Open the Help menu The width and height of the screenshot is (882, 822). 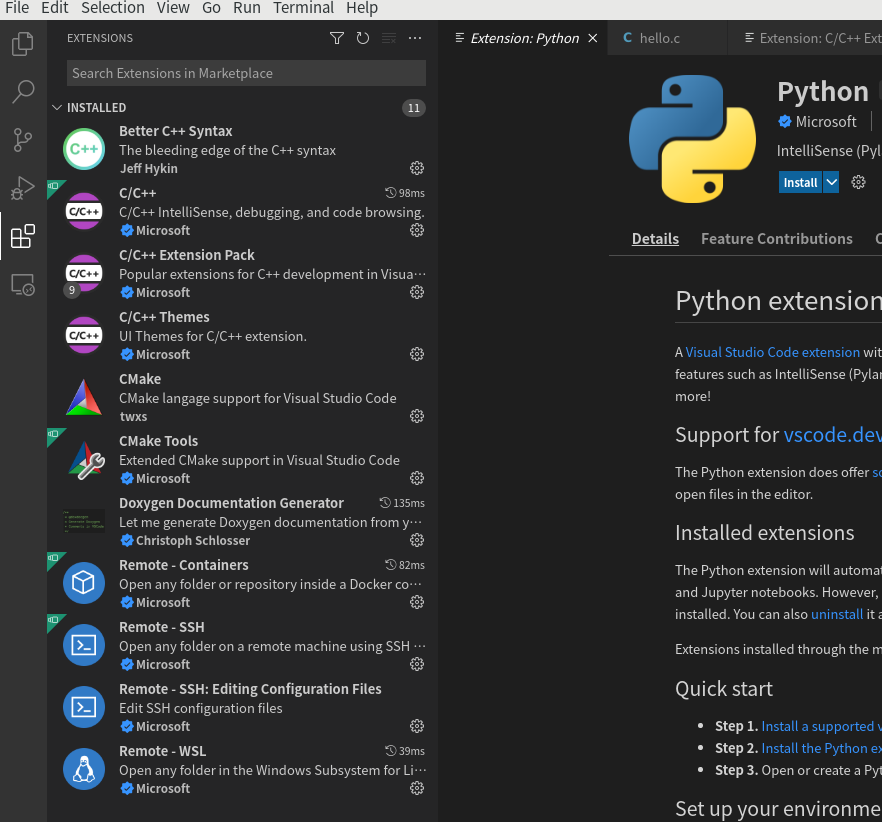362,8
